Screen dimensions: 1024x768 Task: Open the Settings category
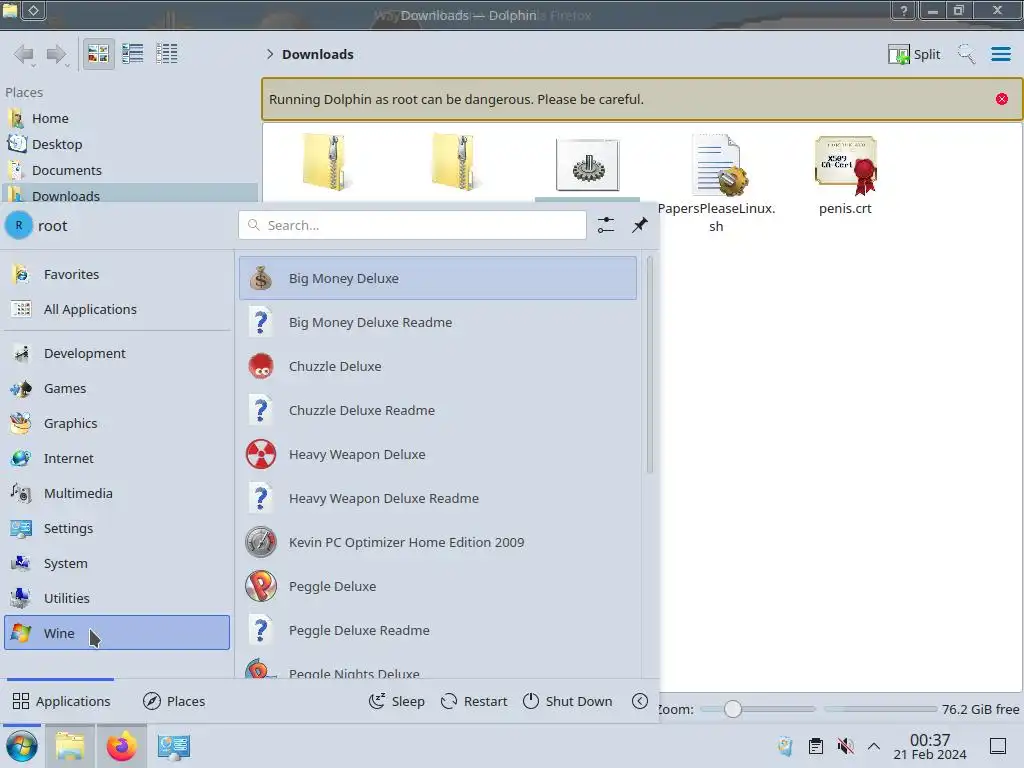pyautogui.click(x=117, y=528)
